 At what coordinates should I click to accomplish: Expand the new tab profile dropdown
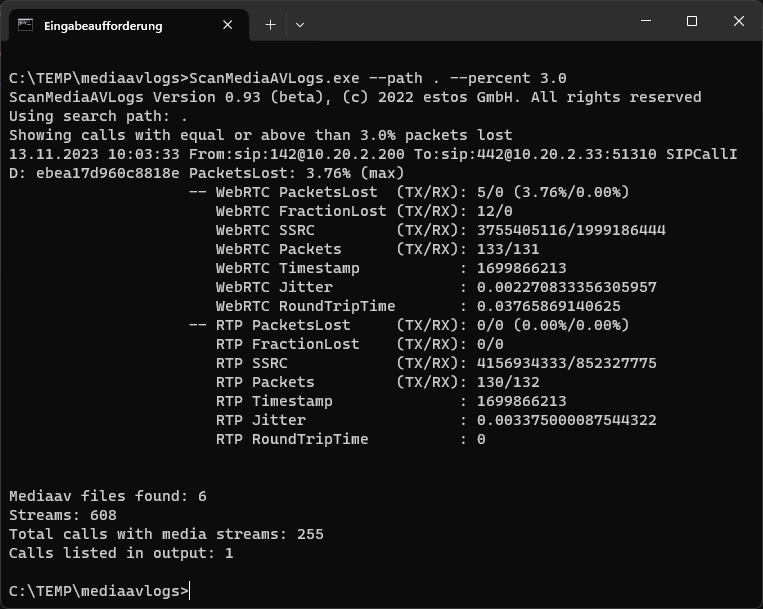pos(300,25)
